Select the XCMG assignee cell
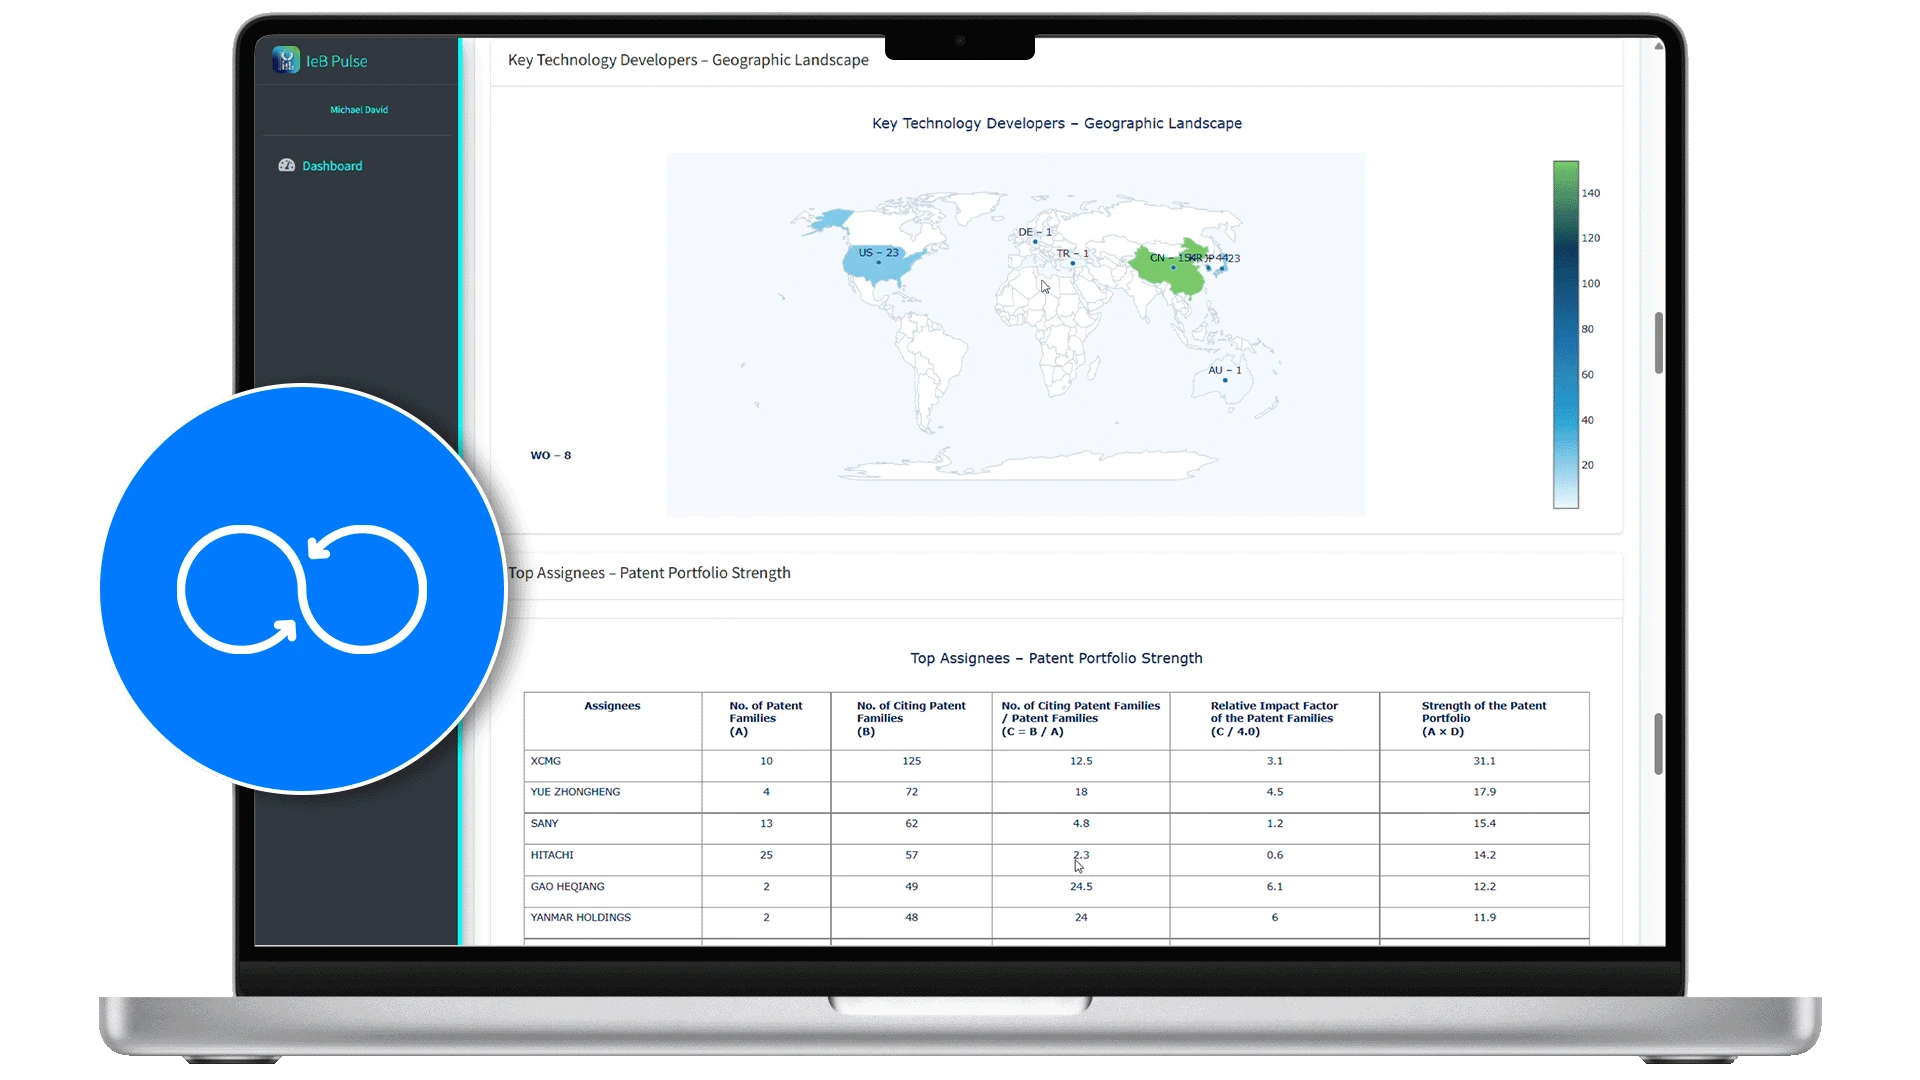The width and height of the screenshot is (1920, 1080). click(546, 761)
